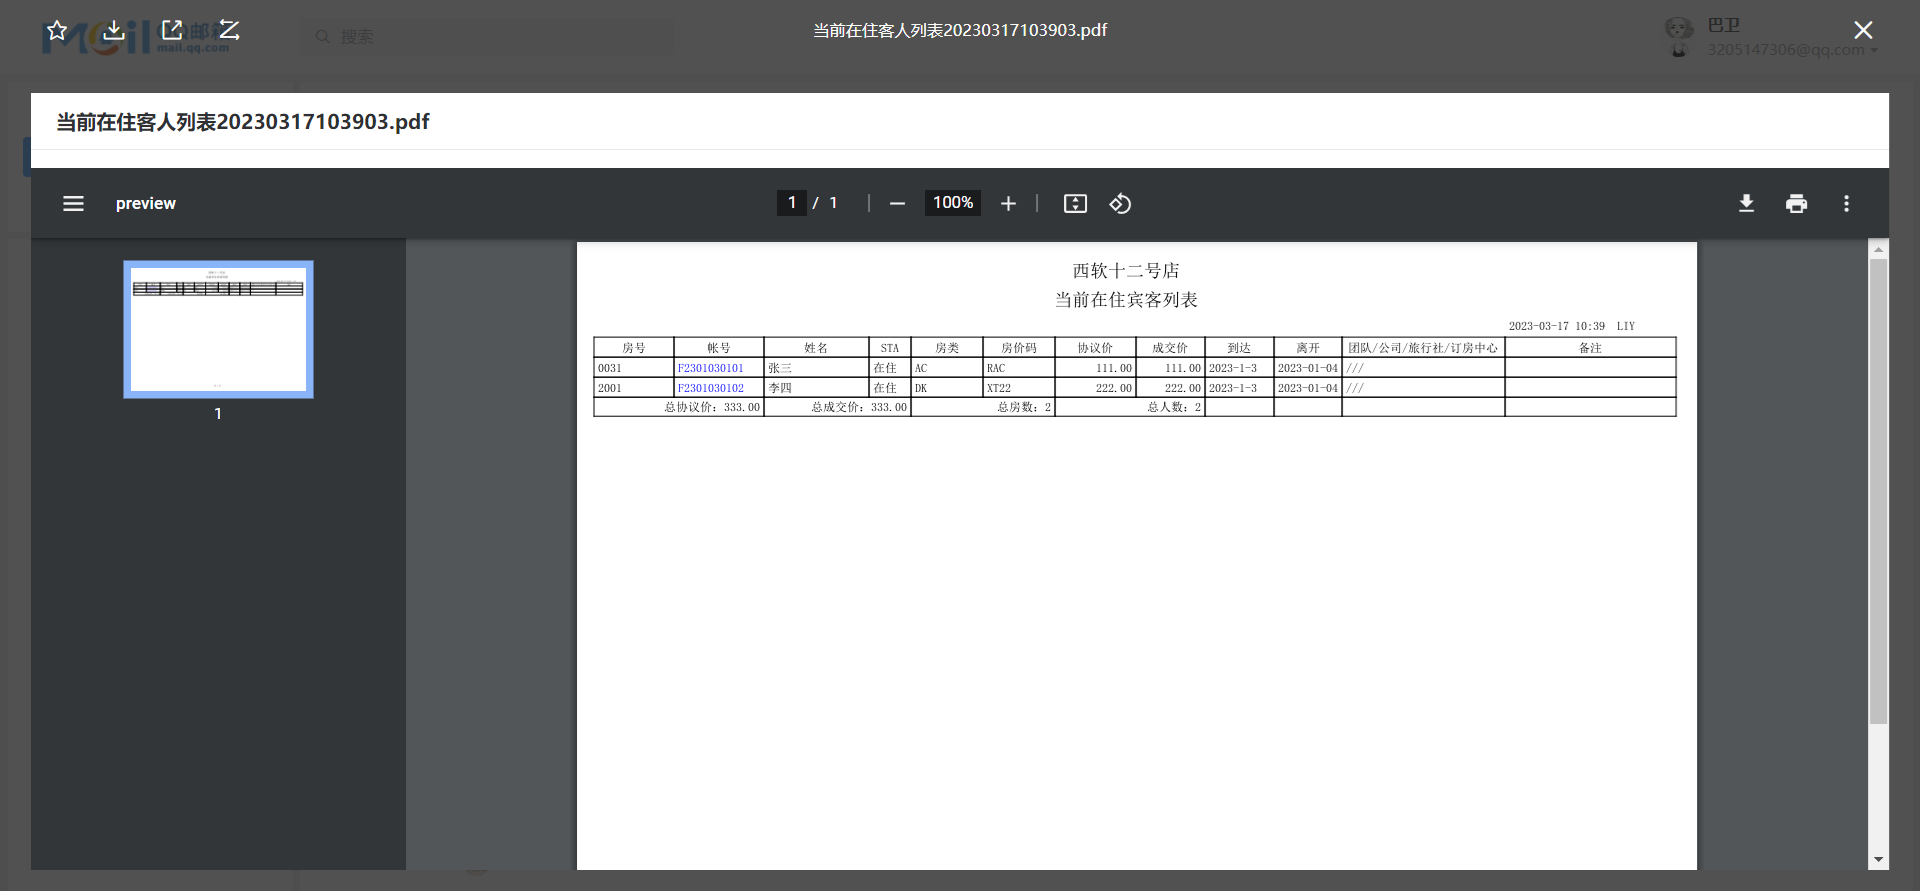1920x891 pixels.
Task: Open account link F2301030102
Action: point(710,388)
